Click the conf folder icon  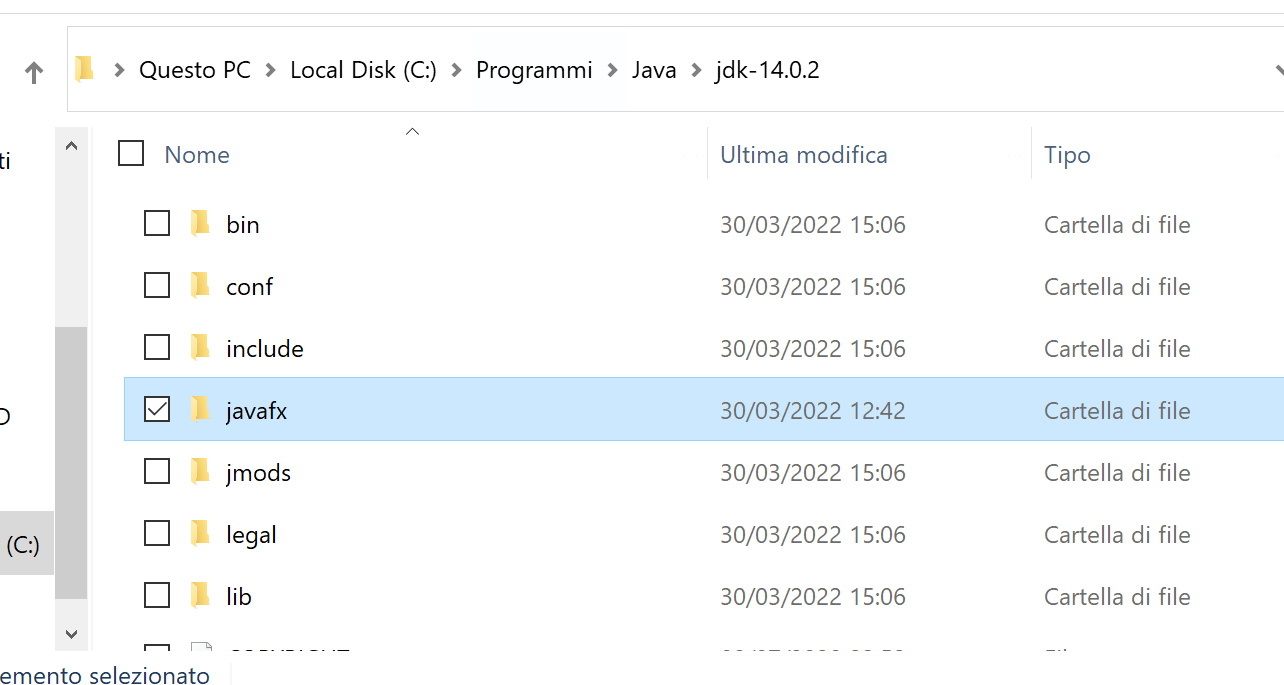[201, 286]
